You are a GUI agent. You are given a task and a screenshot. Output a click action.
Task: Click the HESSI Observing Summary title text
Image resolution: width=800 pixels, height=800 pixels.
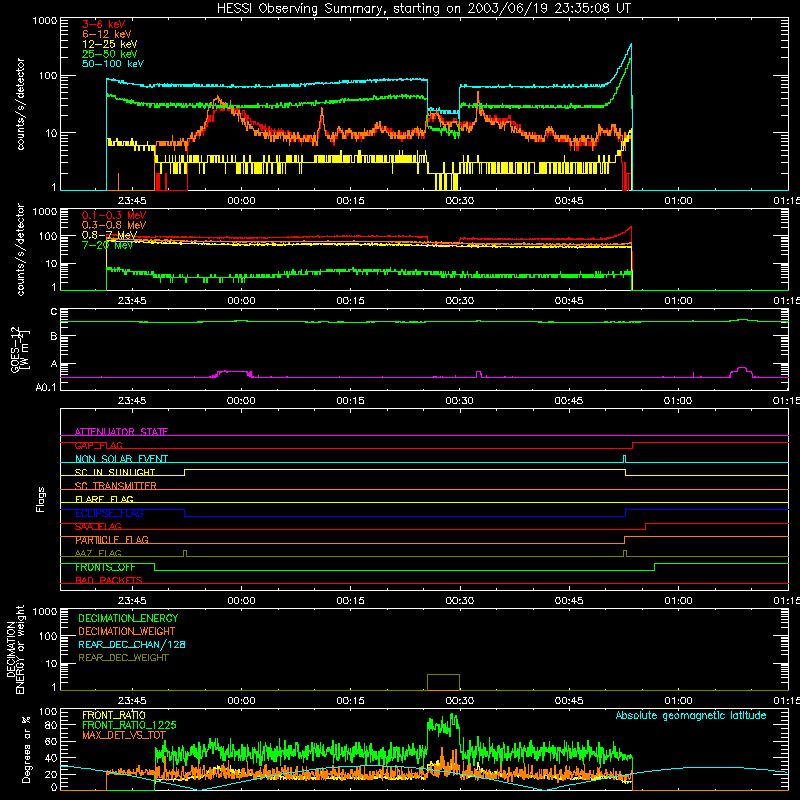423,9
